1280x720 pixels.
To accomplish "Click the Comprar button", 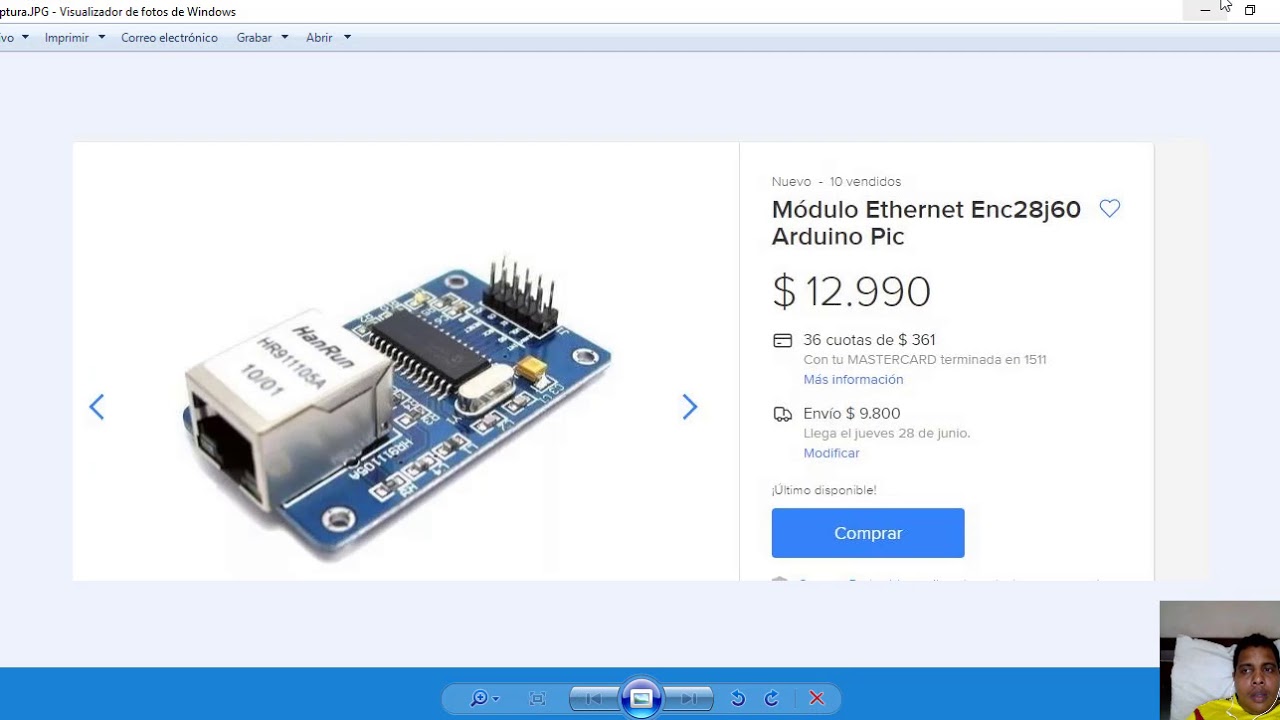I will click(868, 533).
